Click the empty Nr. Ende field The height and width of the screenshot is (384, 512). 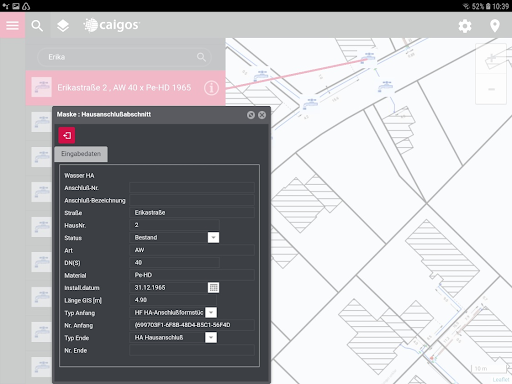click(192, 350)
